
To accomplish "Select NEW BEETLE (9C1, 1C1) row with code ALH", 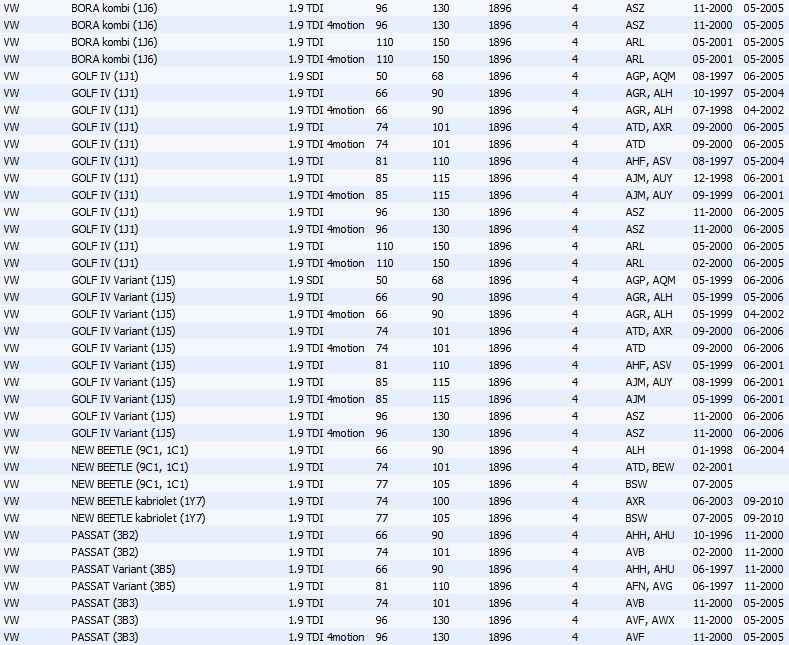I will 394,450.
